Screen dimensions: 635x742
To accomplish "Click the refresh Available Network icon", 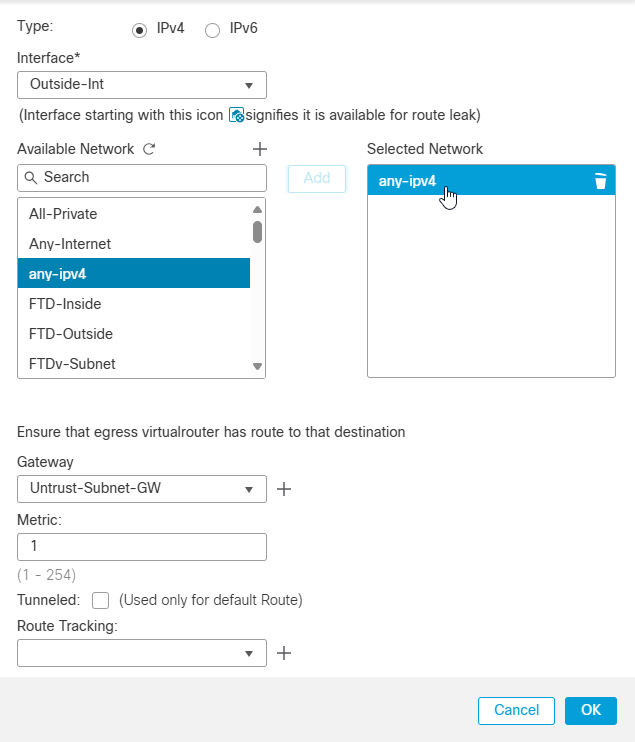I will point(149,149).
